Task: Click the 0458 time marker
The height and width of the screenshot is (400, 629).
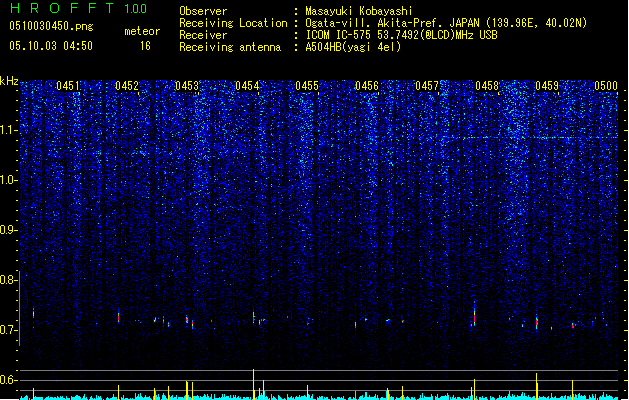Action: (487, 86)
